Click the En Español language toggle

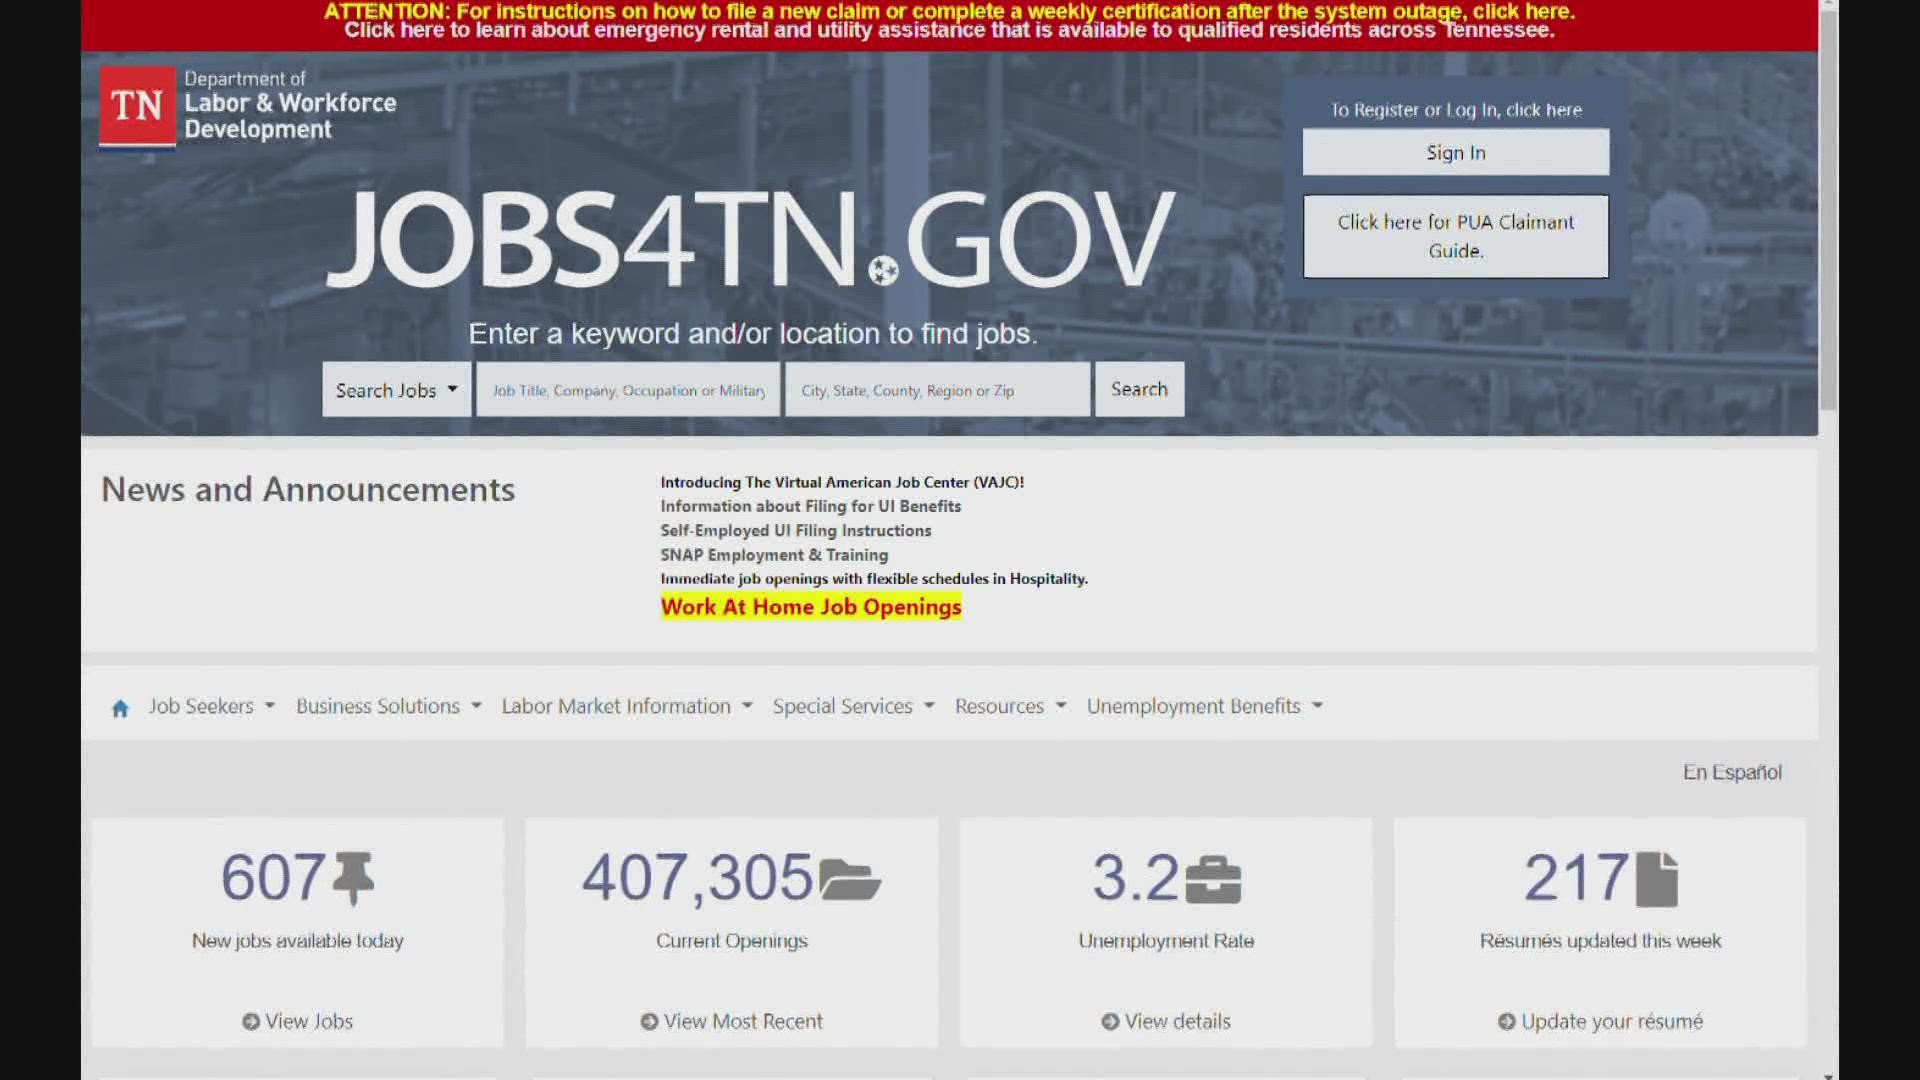pos(1731,771)
